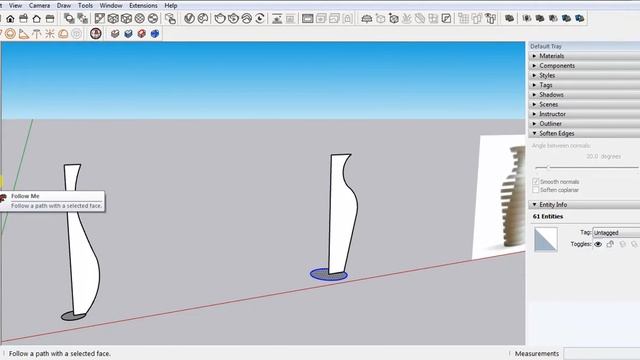Click the round dark-red badge icon
The width and height of the screenshot is (640, 360).
tap(96, 33)
